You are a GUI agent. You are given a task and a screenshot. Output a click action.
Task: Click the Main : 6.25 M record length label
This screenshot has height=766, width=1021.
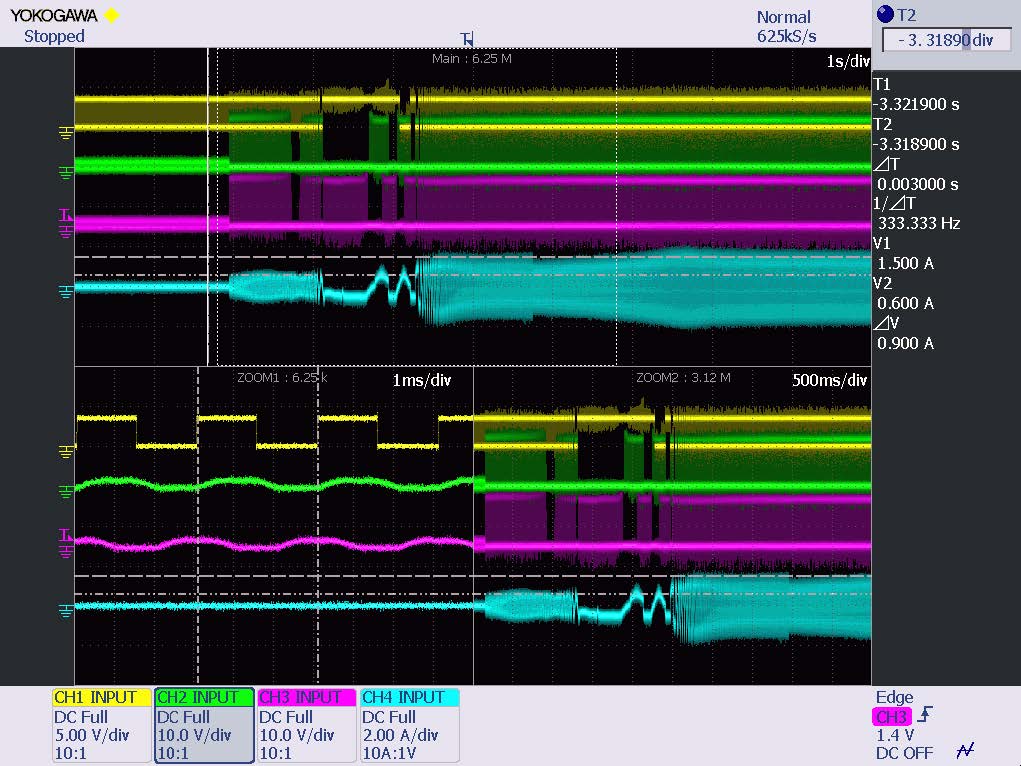click(471, 59)
